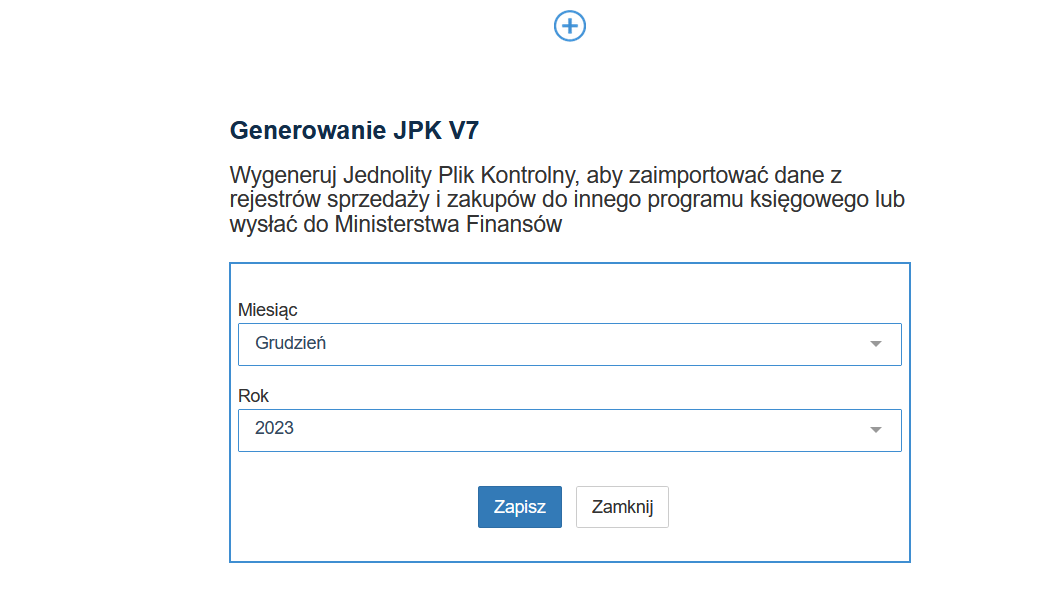Click the selected value text Grudzień
The image size is (1046, 591).
click(291, 344)
